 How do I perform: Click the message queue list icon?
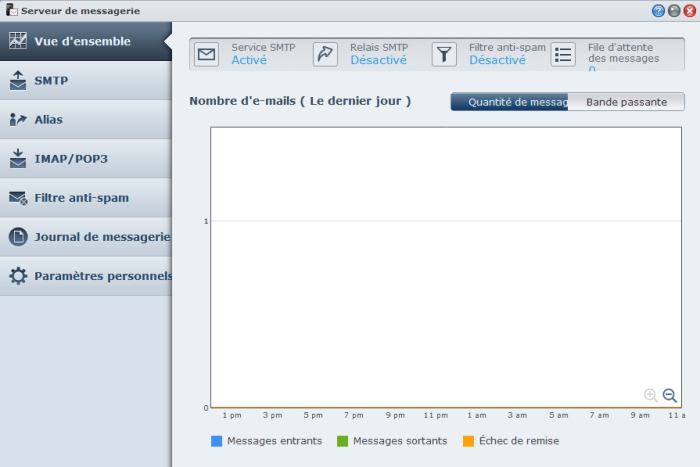(564, 54)
